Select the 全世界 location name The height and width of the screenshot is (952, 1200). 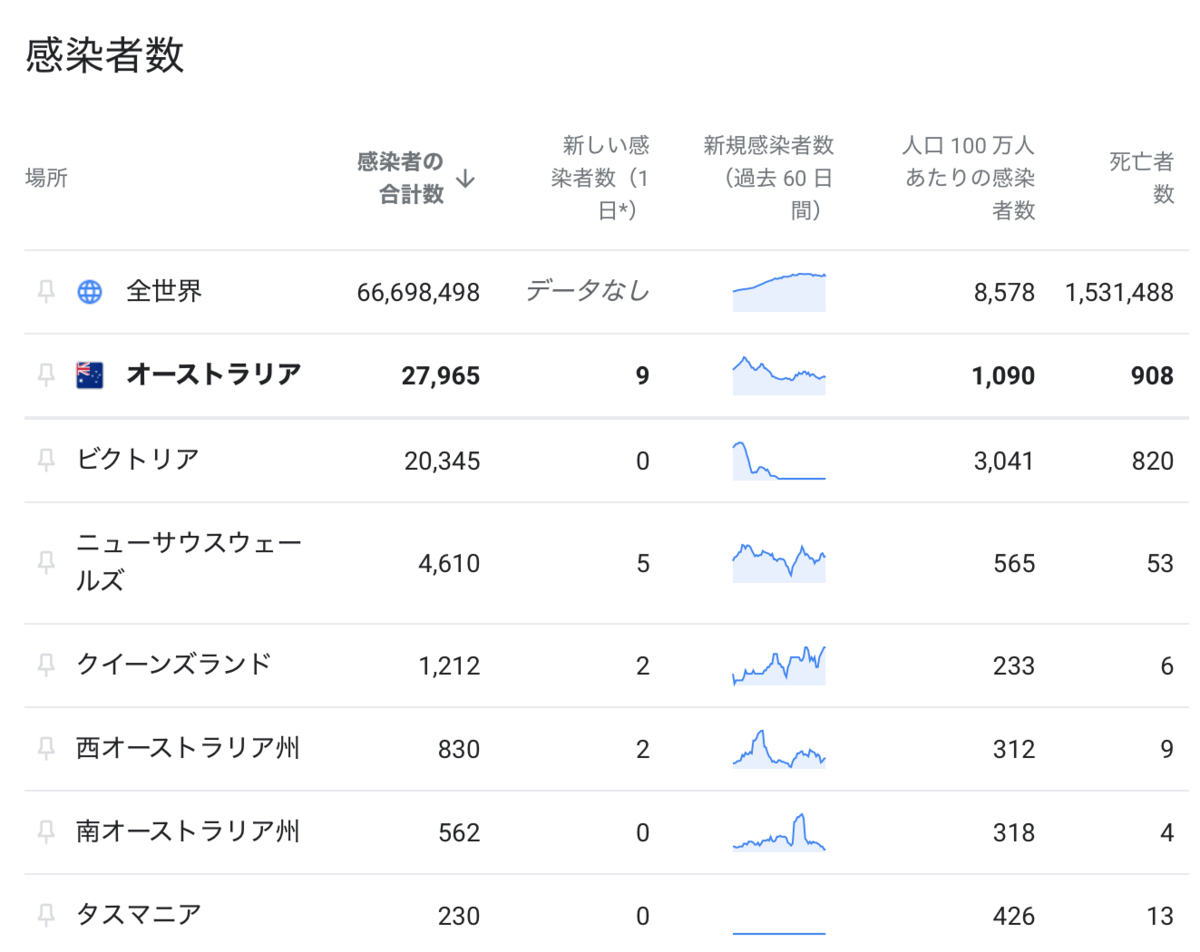[164, 292]
